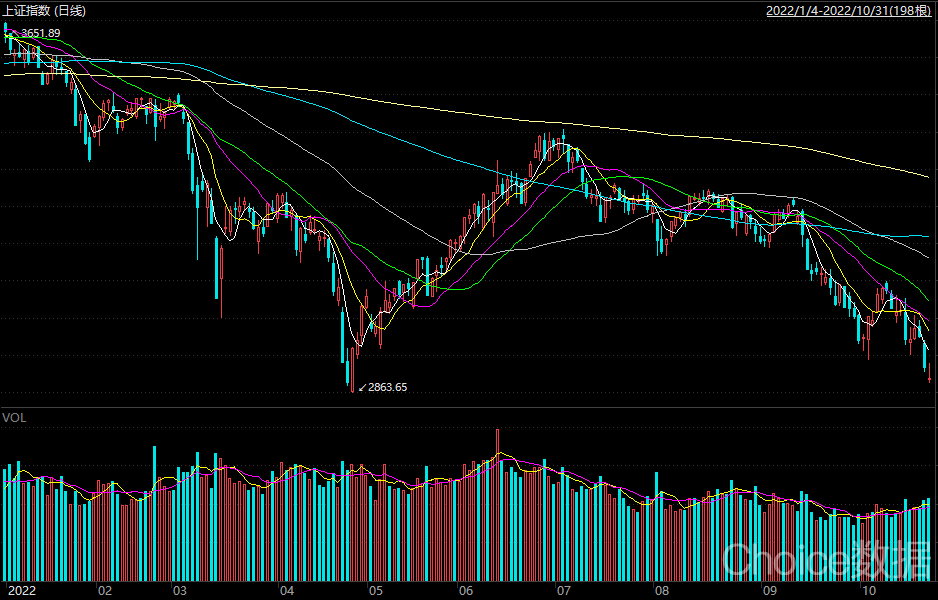
Task: Click the 2022/1/4-2022/10/31 date range link
Action: (848, 11)
